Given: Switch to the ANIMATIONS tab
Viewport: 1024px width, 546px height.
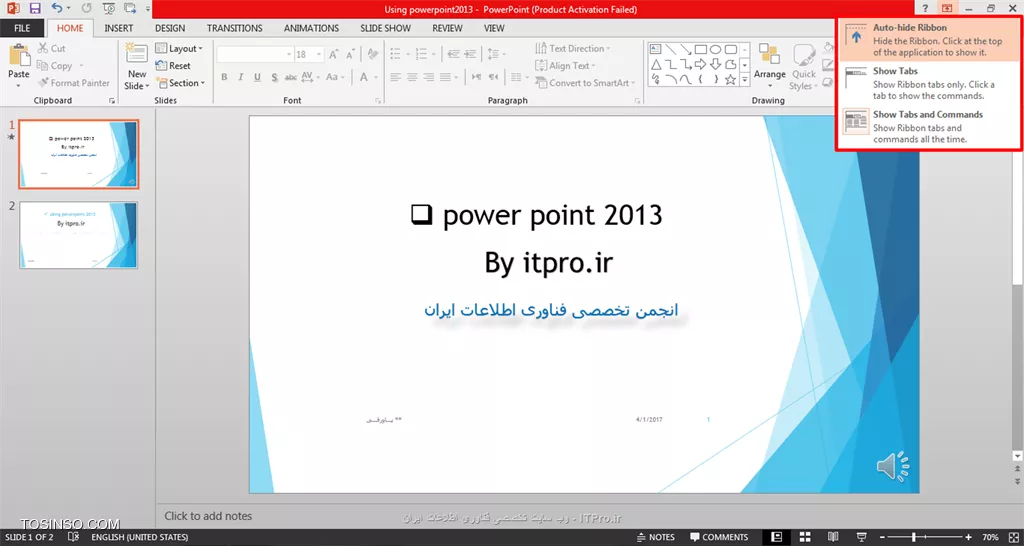Looking at the screenshot, I should click(x=312, y=28).
